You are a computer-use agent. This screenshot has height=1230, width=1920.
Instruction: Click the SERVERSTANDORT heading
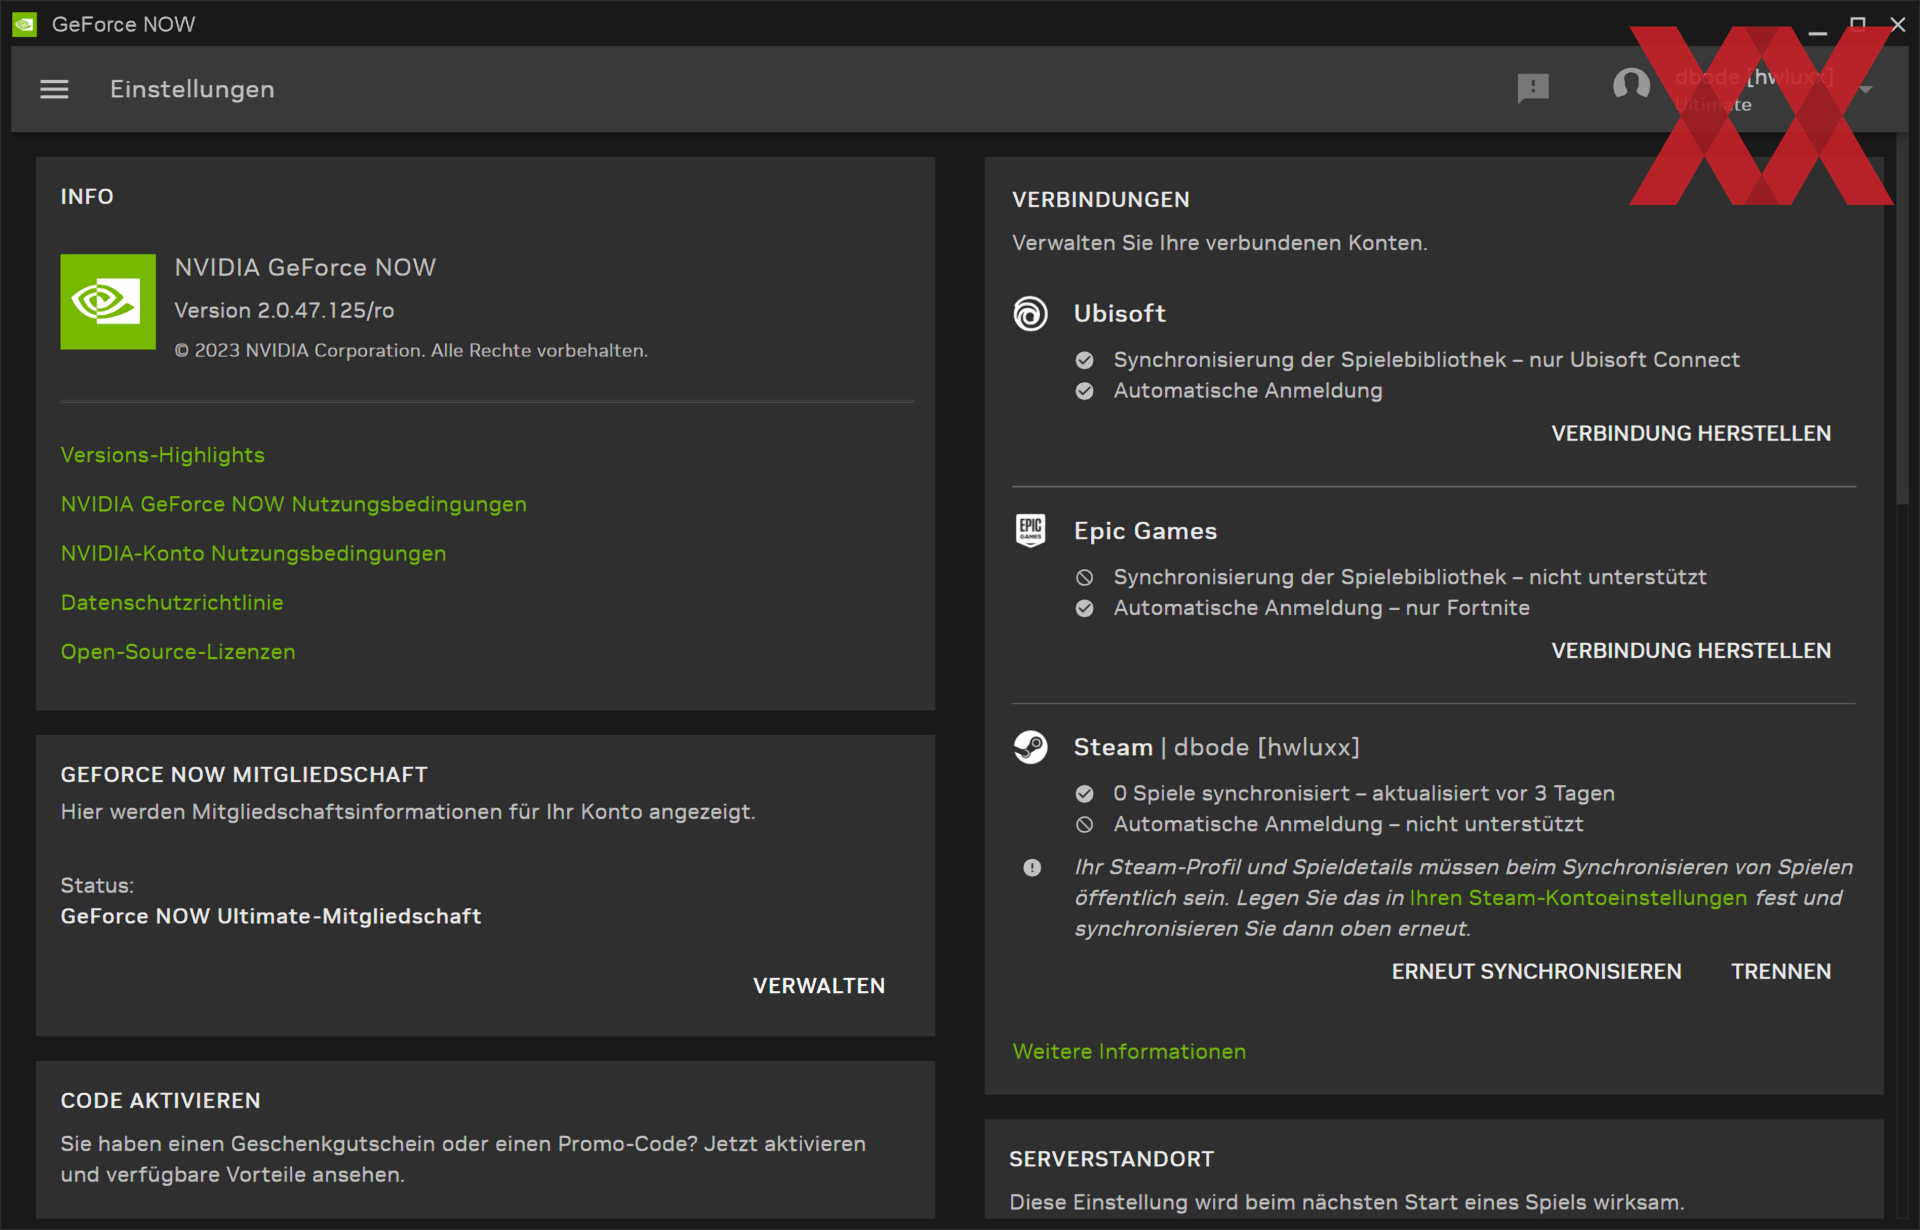click(x=1111, y=1159)
